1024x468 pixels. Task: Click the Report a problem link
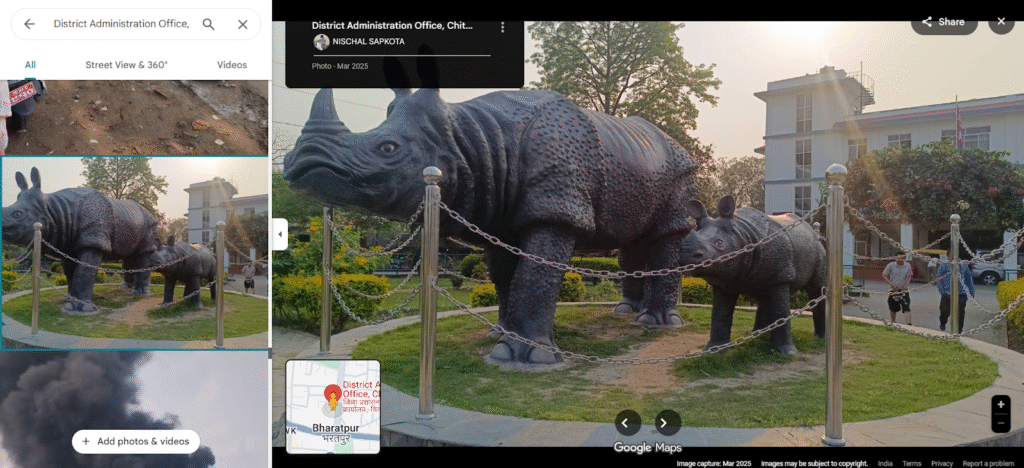point(988,463)
